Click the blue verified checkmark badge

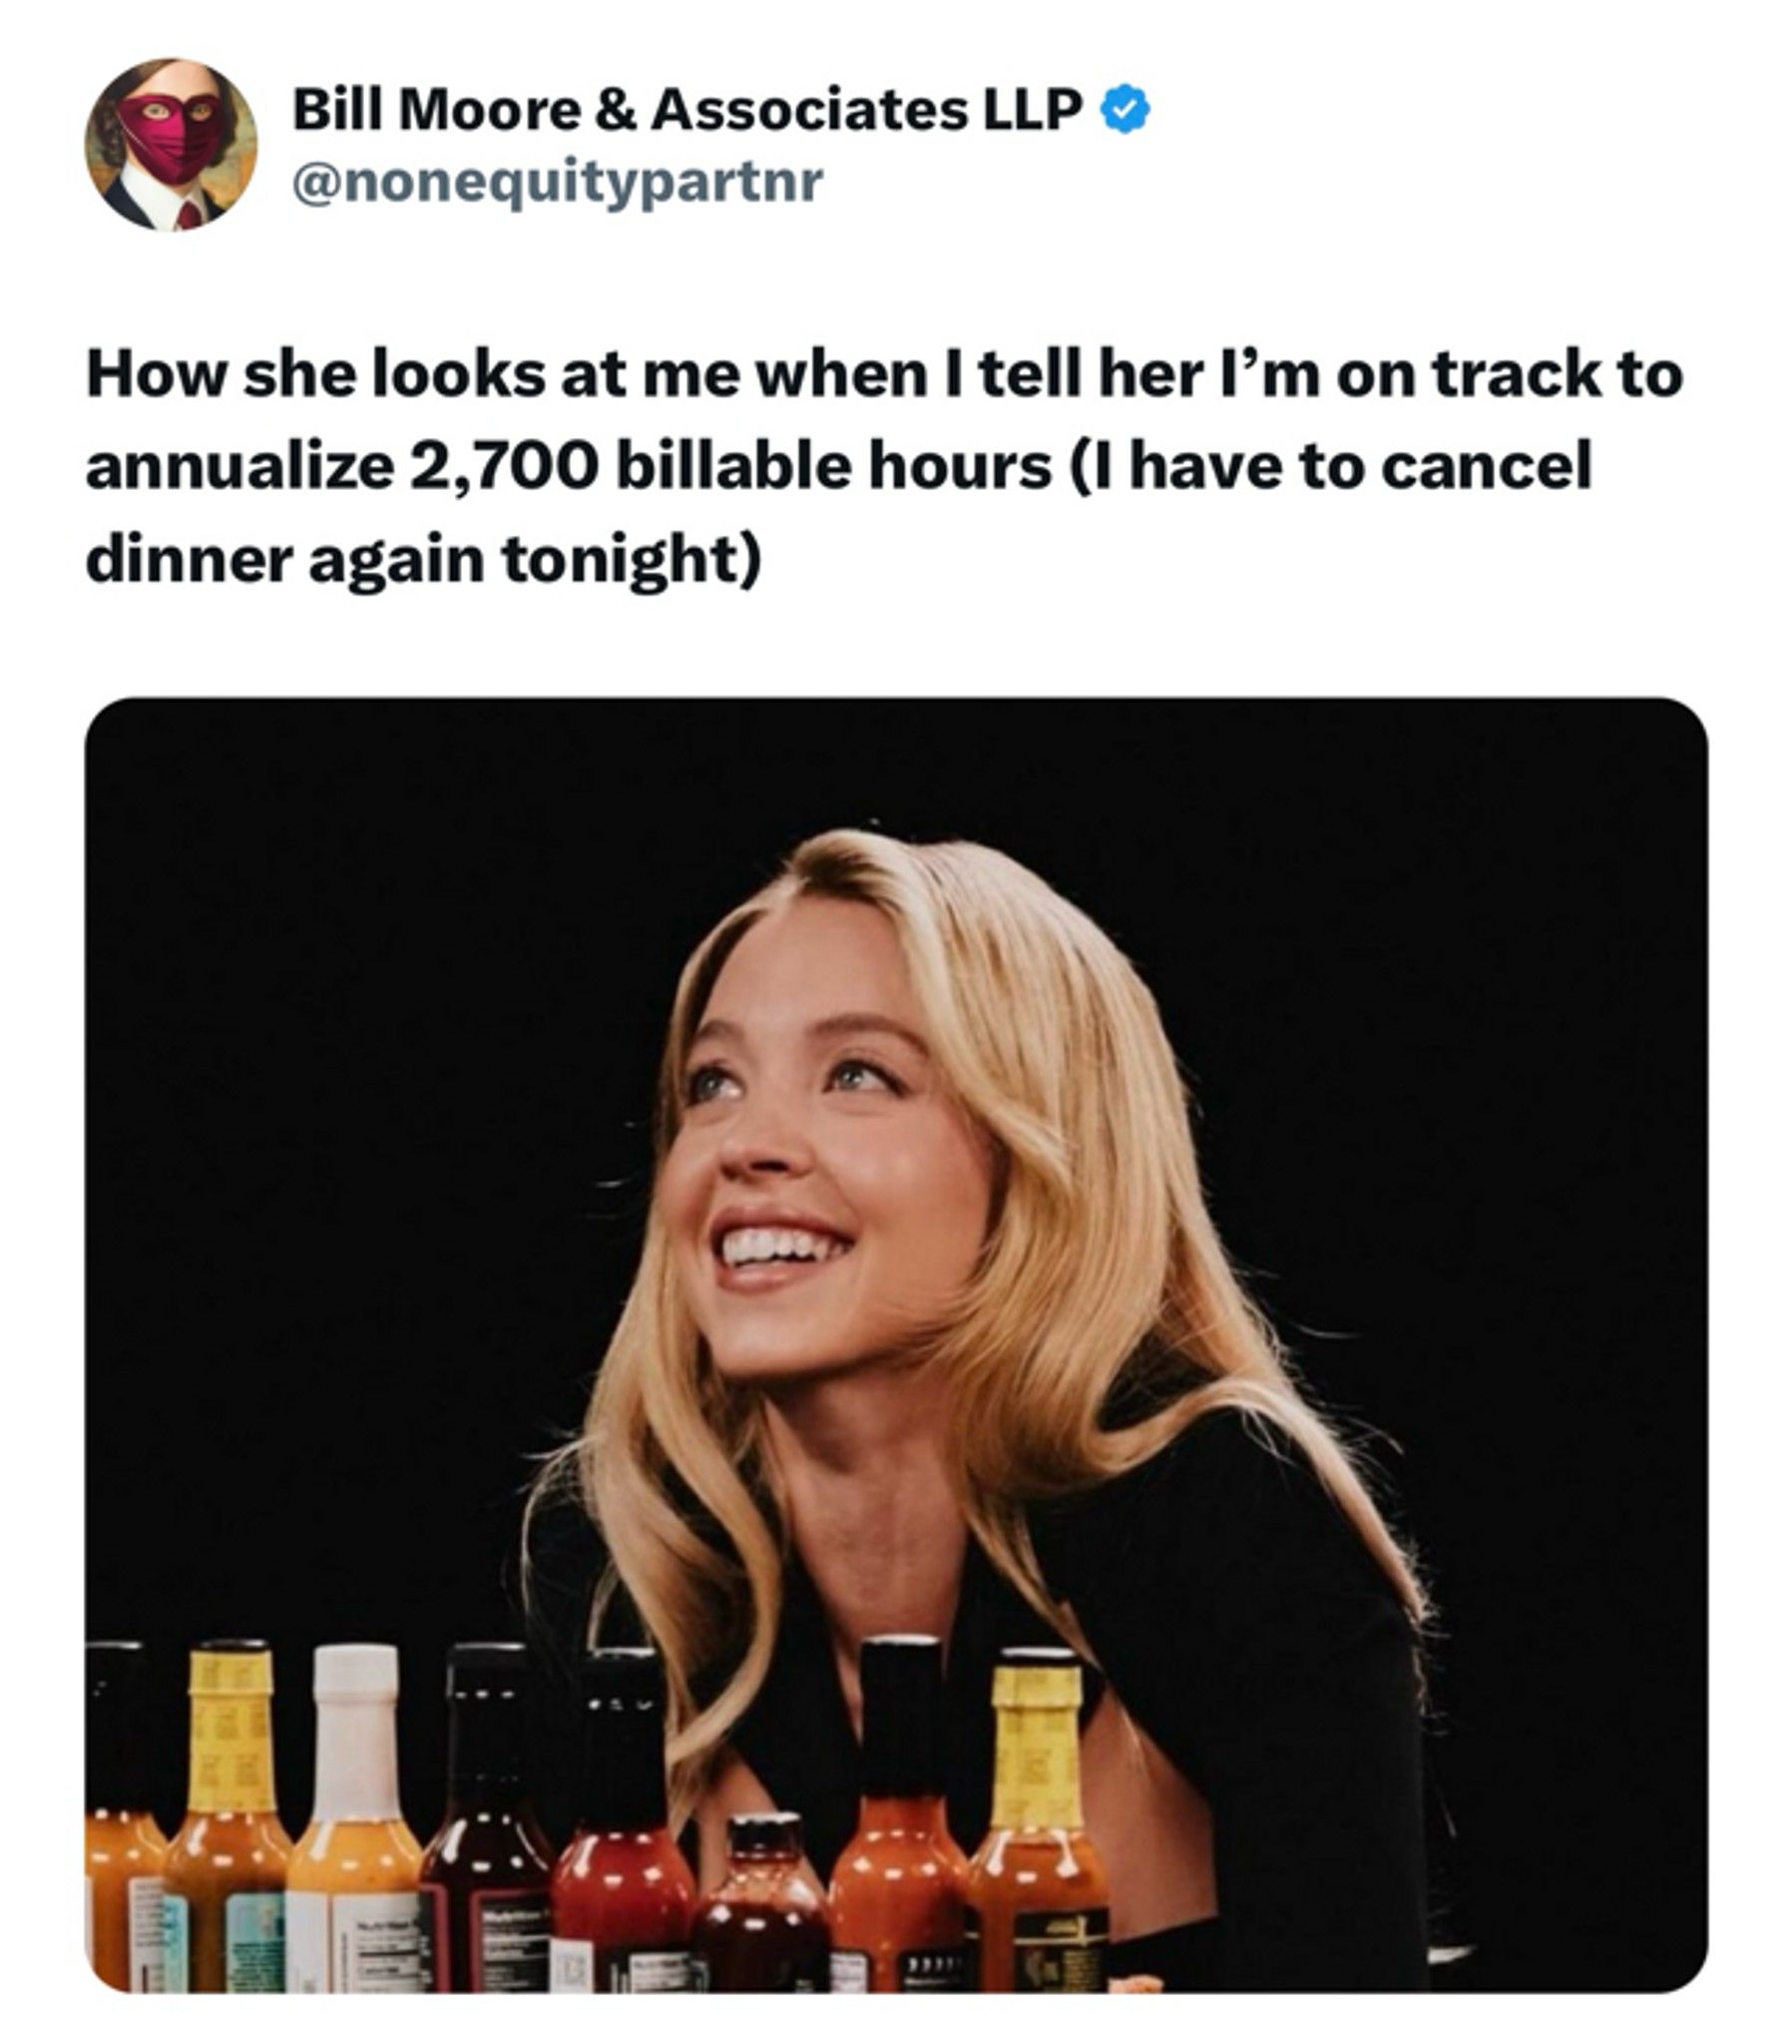pos(1125,110)
